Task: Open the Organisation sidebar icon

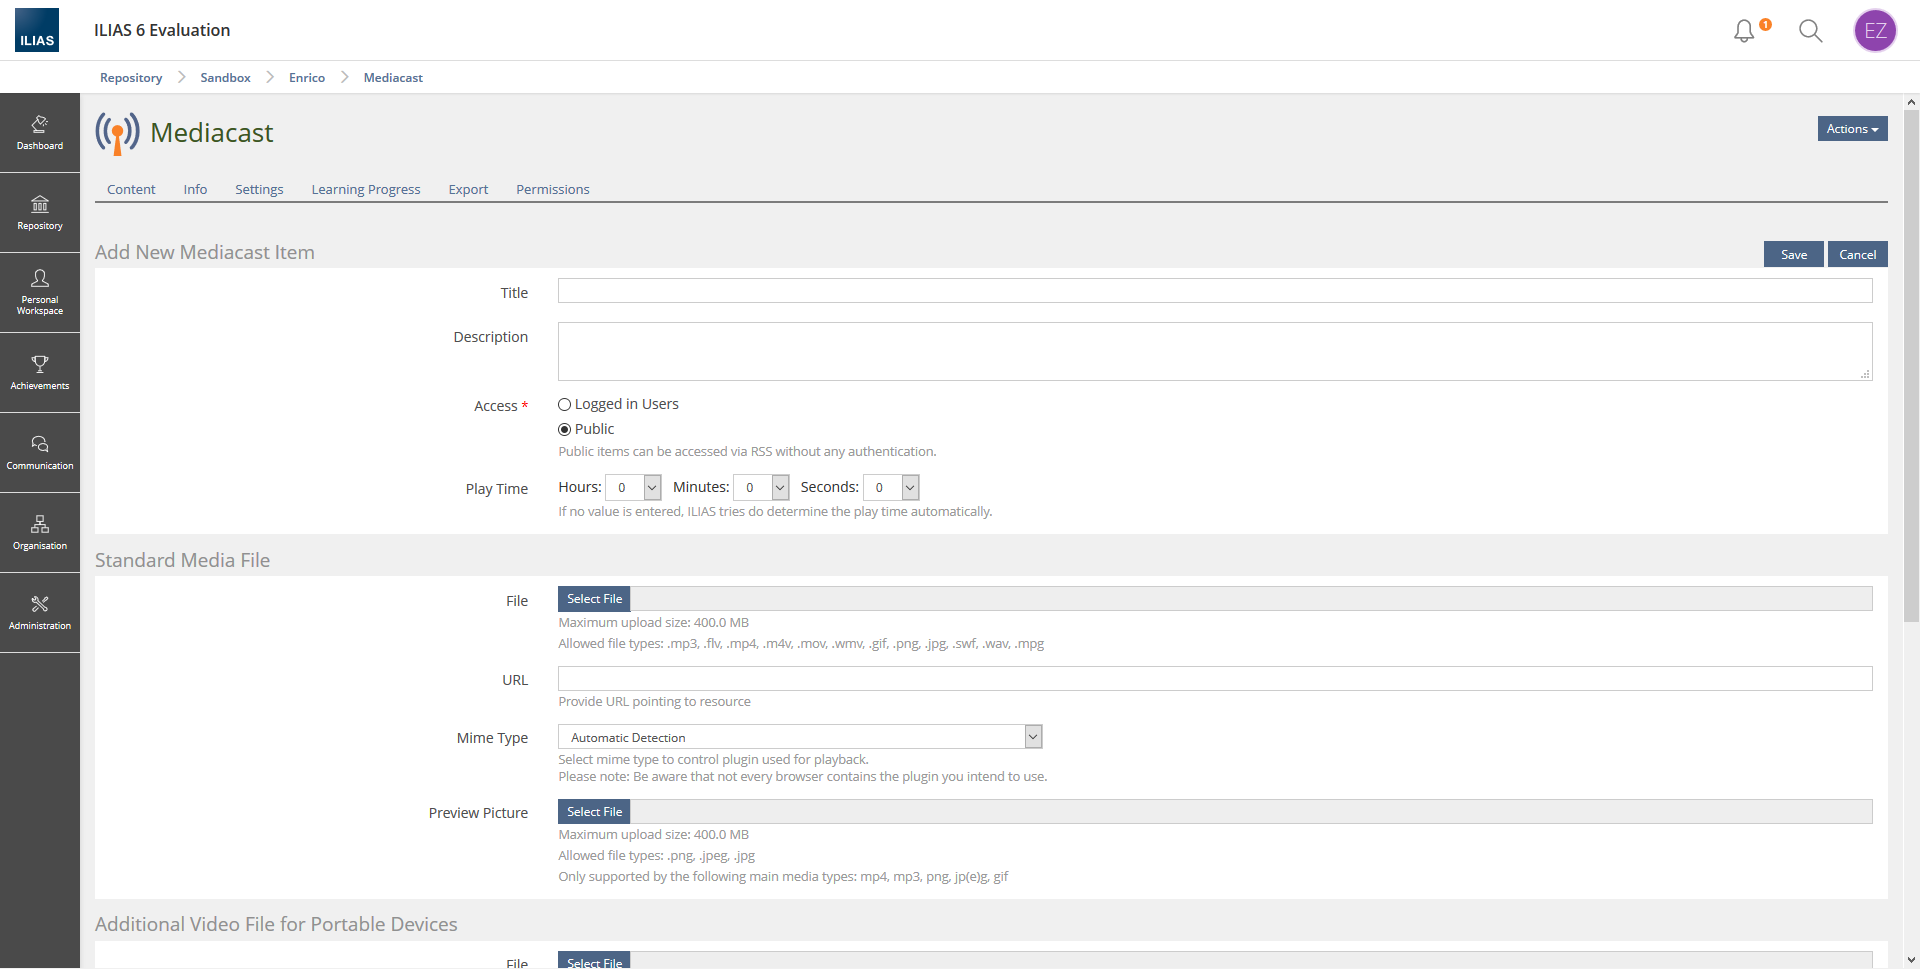Action: tap(40, 532)
